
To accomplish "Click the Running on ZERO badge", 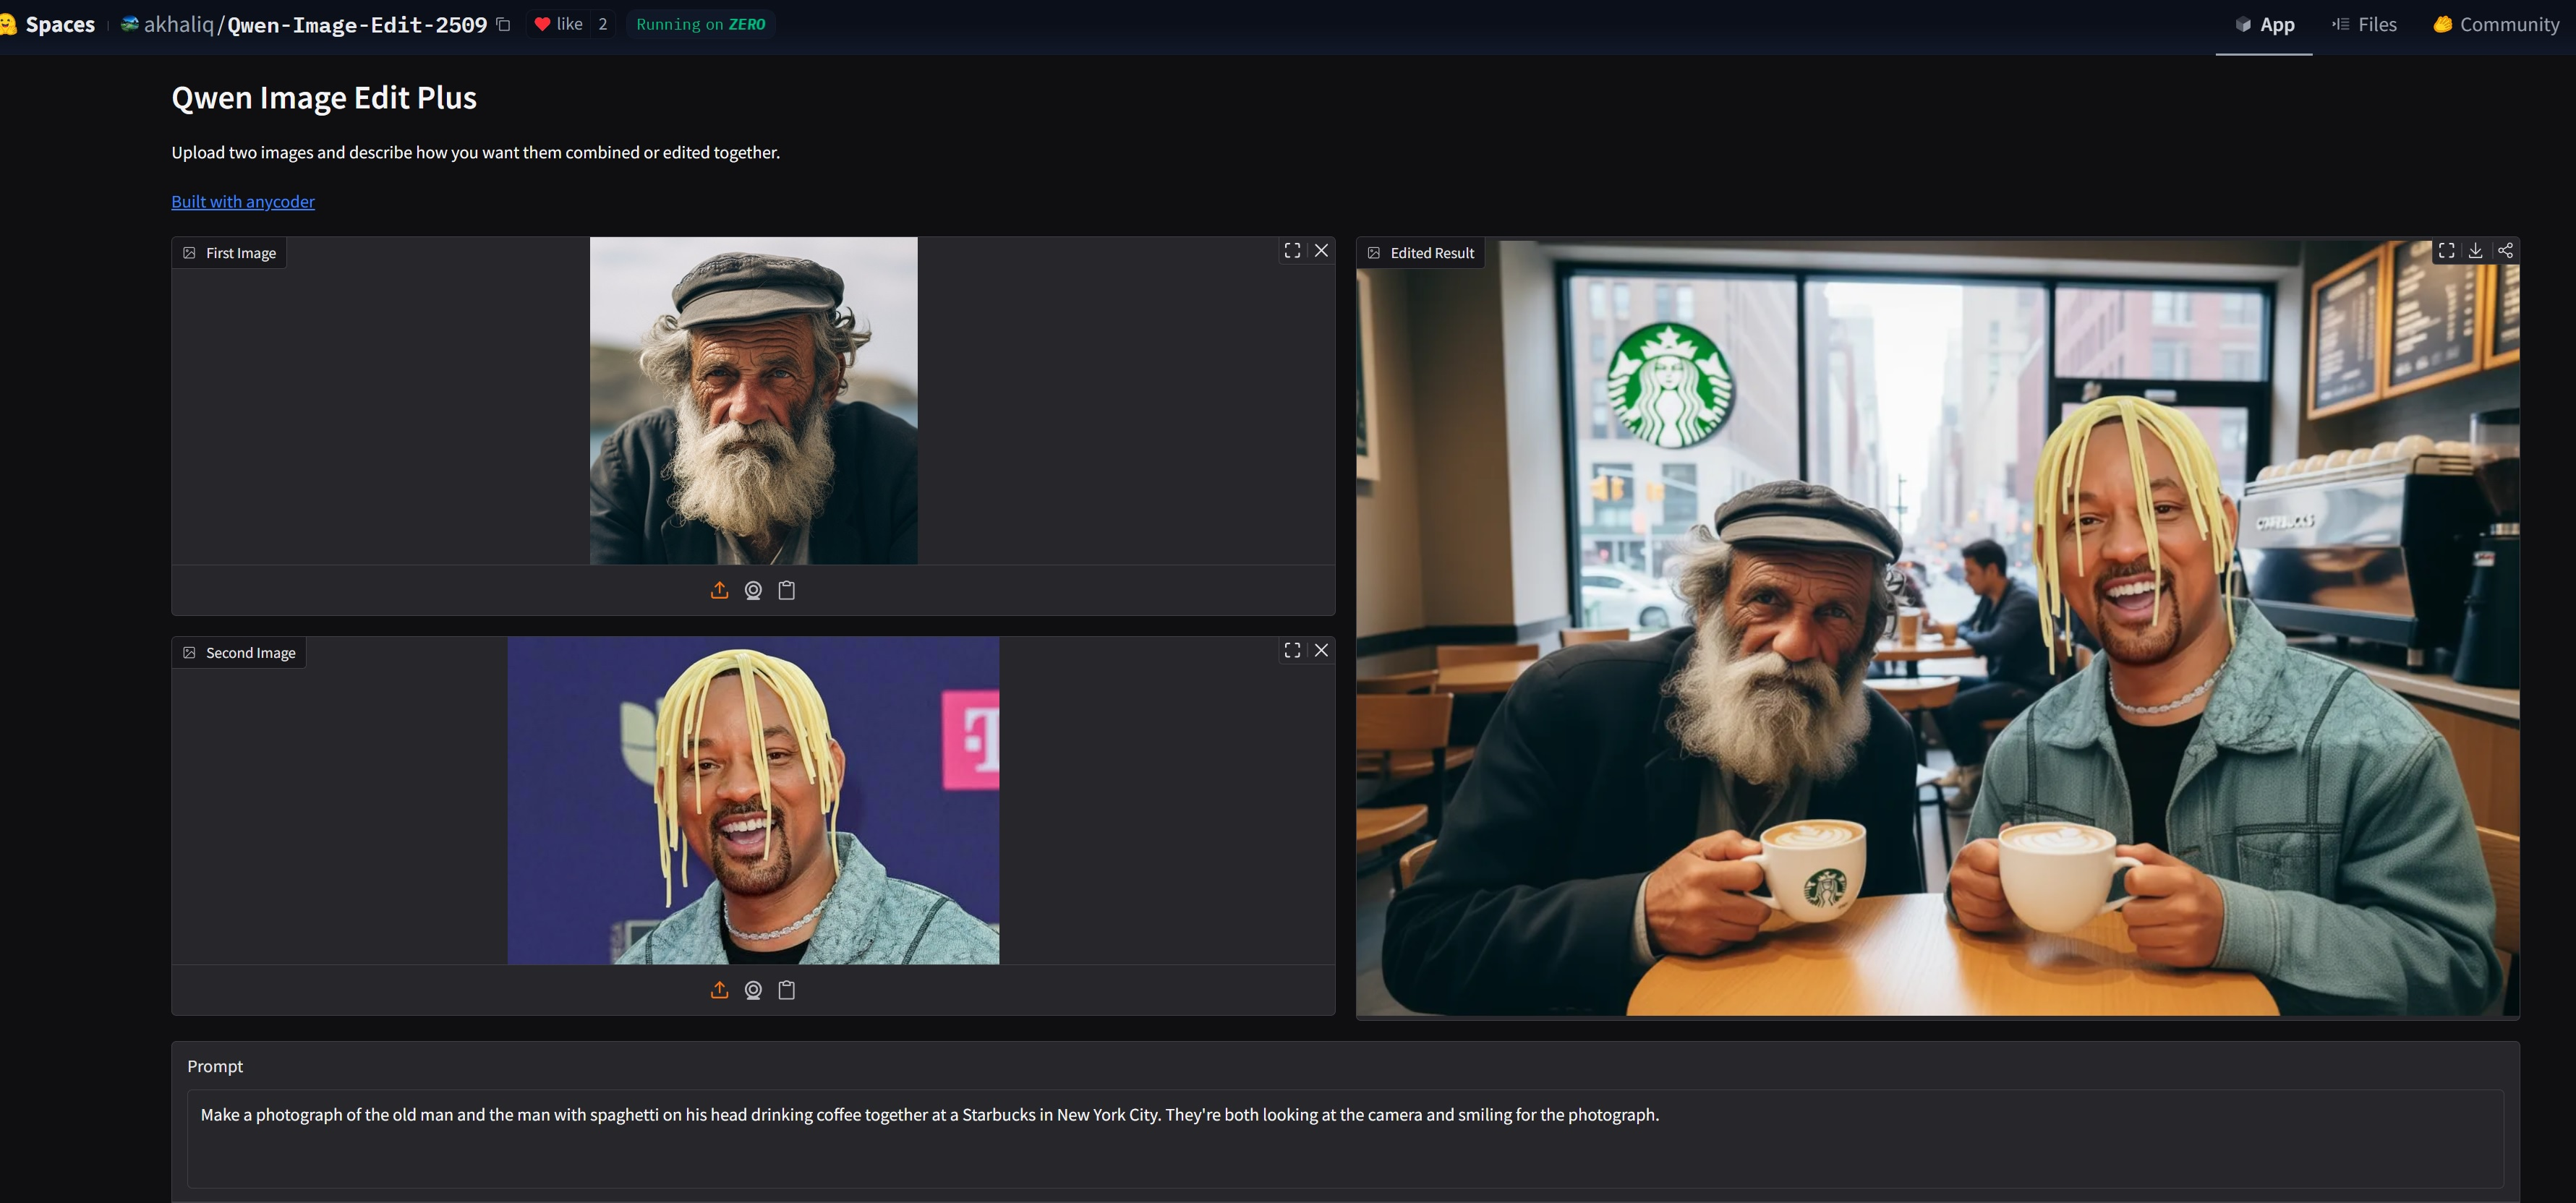I will coord(701,24).
